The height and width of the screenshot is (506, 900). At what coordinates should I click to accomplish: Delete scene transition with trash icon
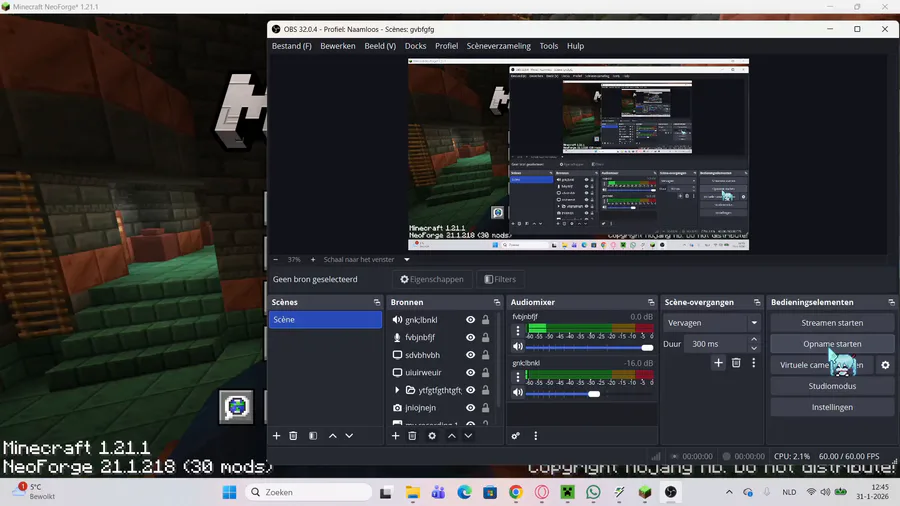tap(736, 363)
